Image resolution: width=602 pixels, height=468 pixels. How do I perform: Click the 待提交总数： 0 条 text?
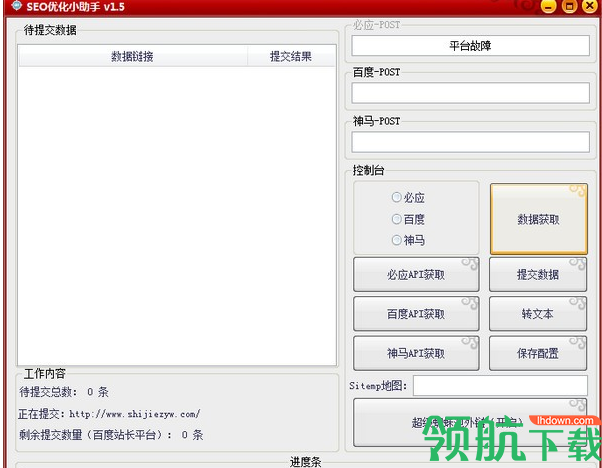click(64, 392)
